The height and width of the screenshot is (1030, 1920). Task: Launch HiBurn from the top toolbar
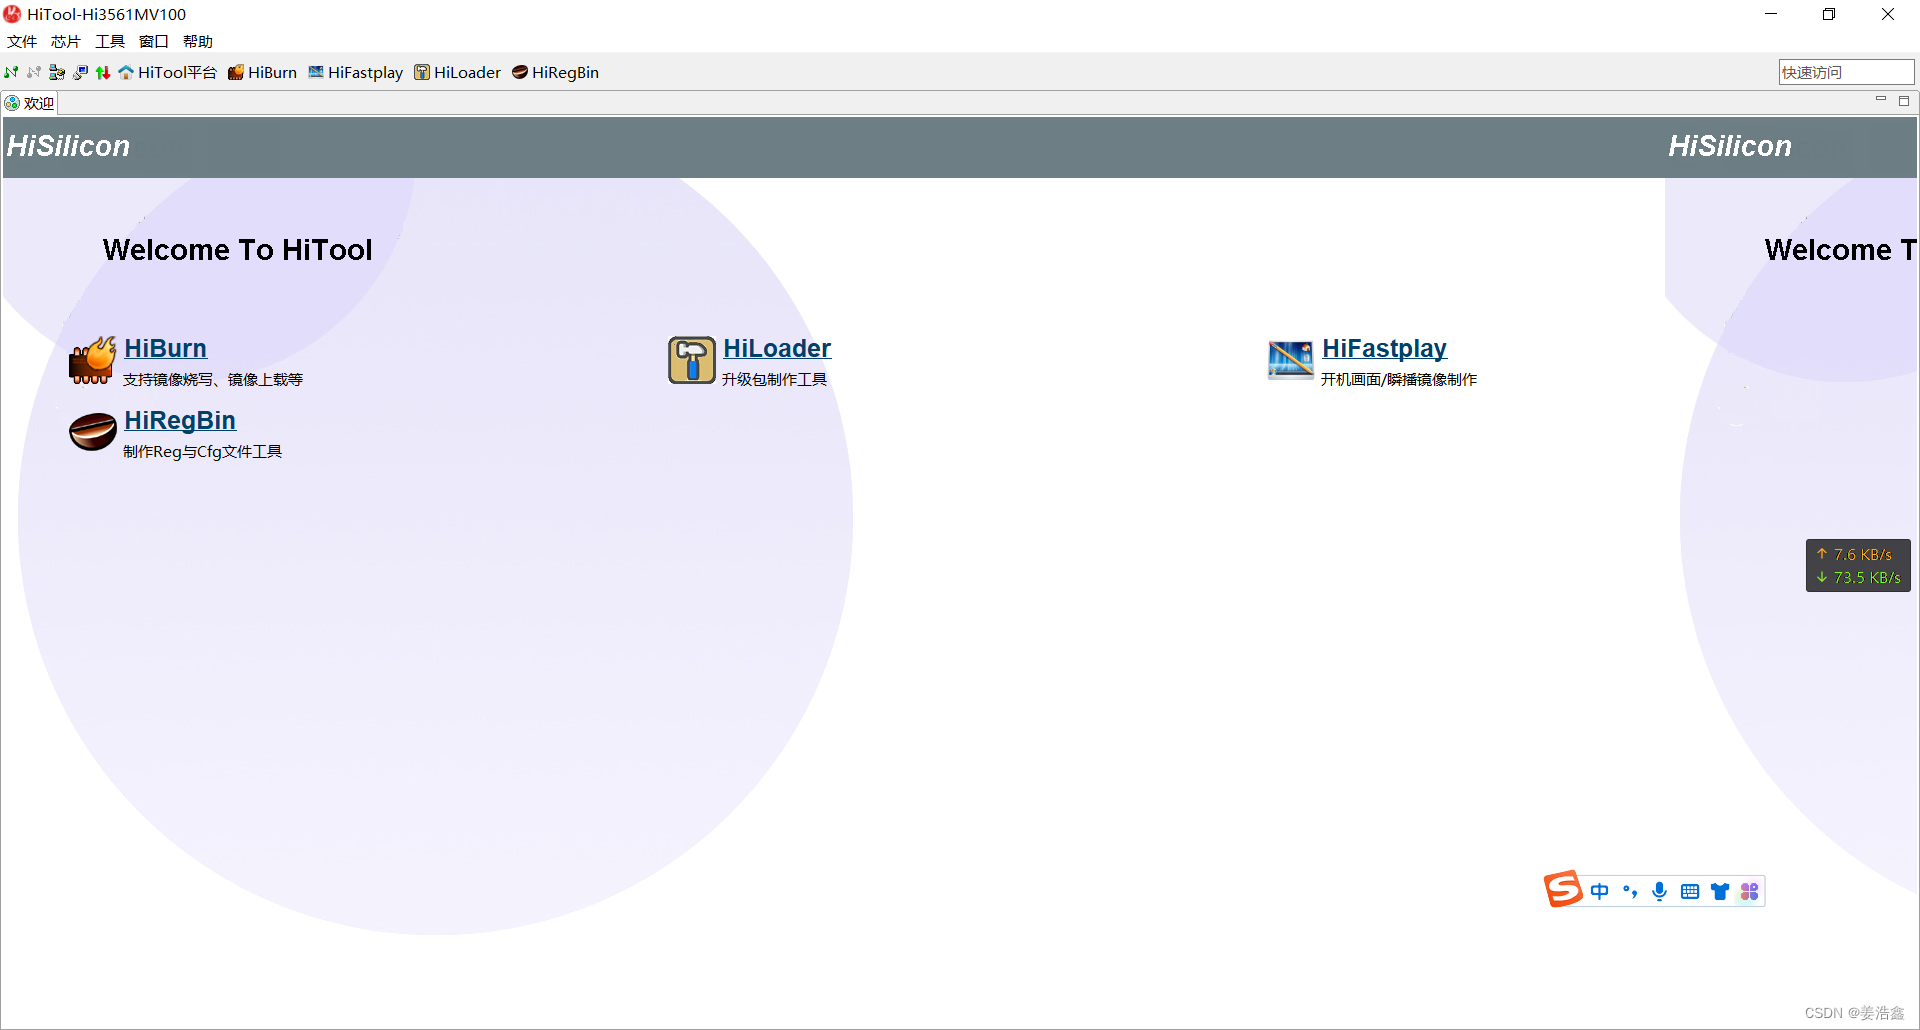coord(262,72)
